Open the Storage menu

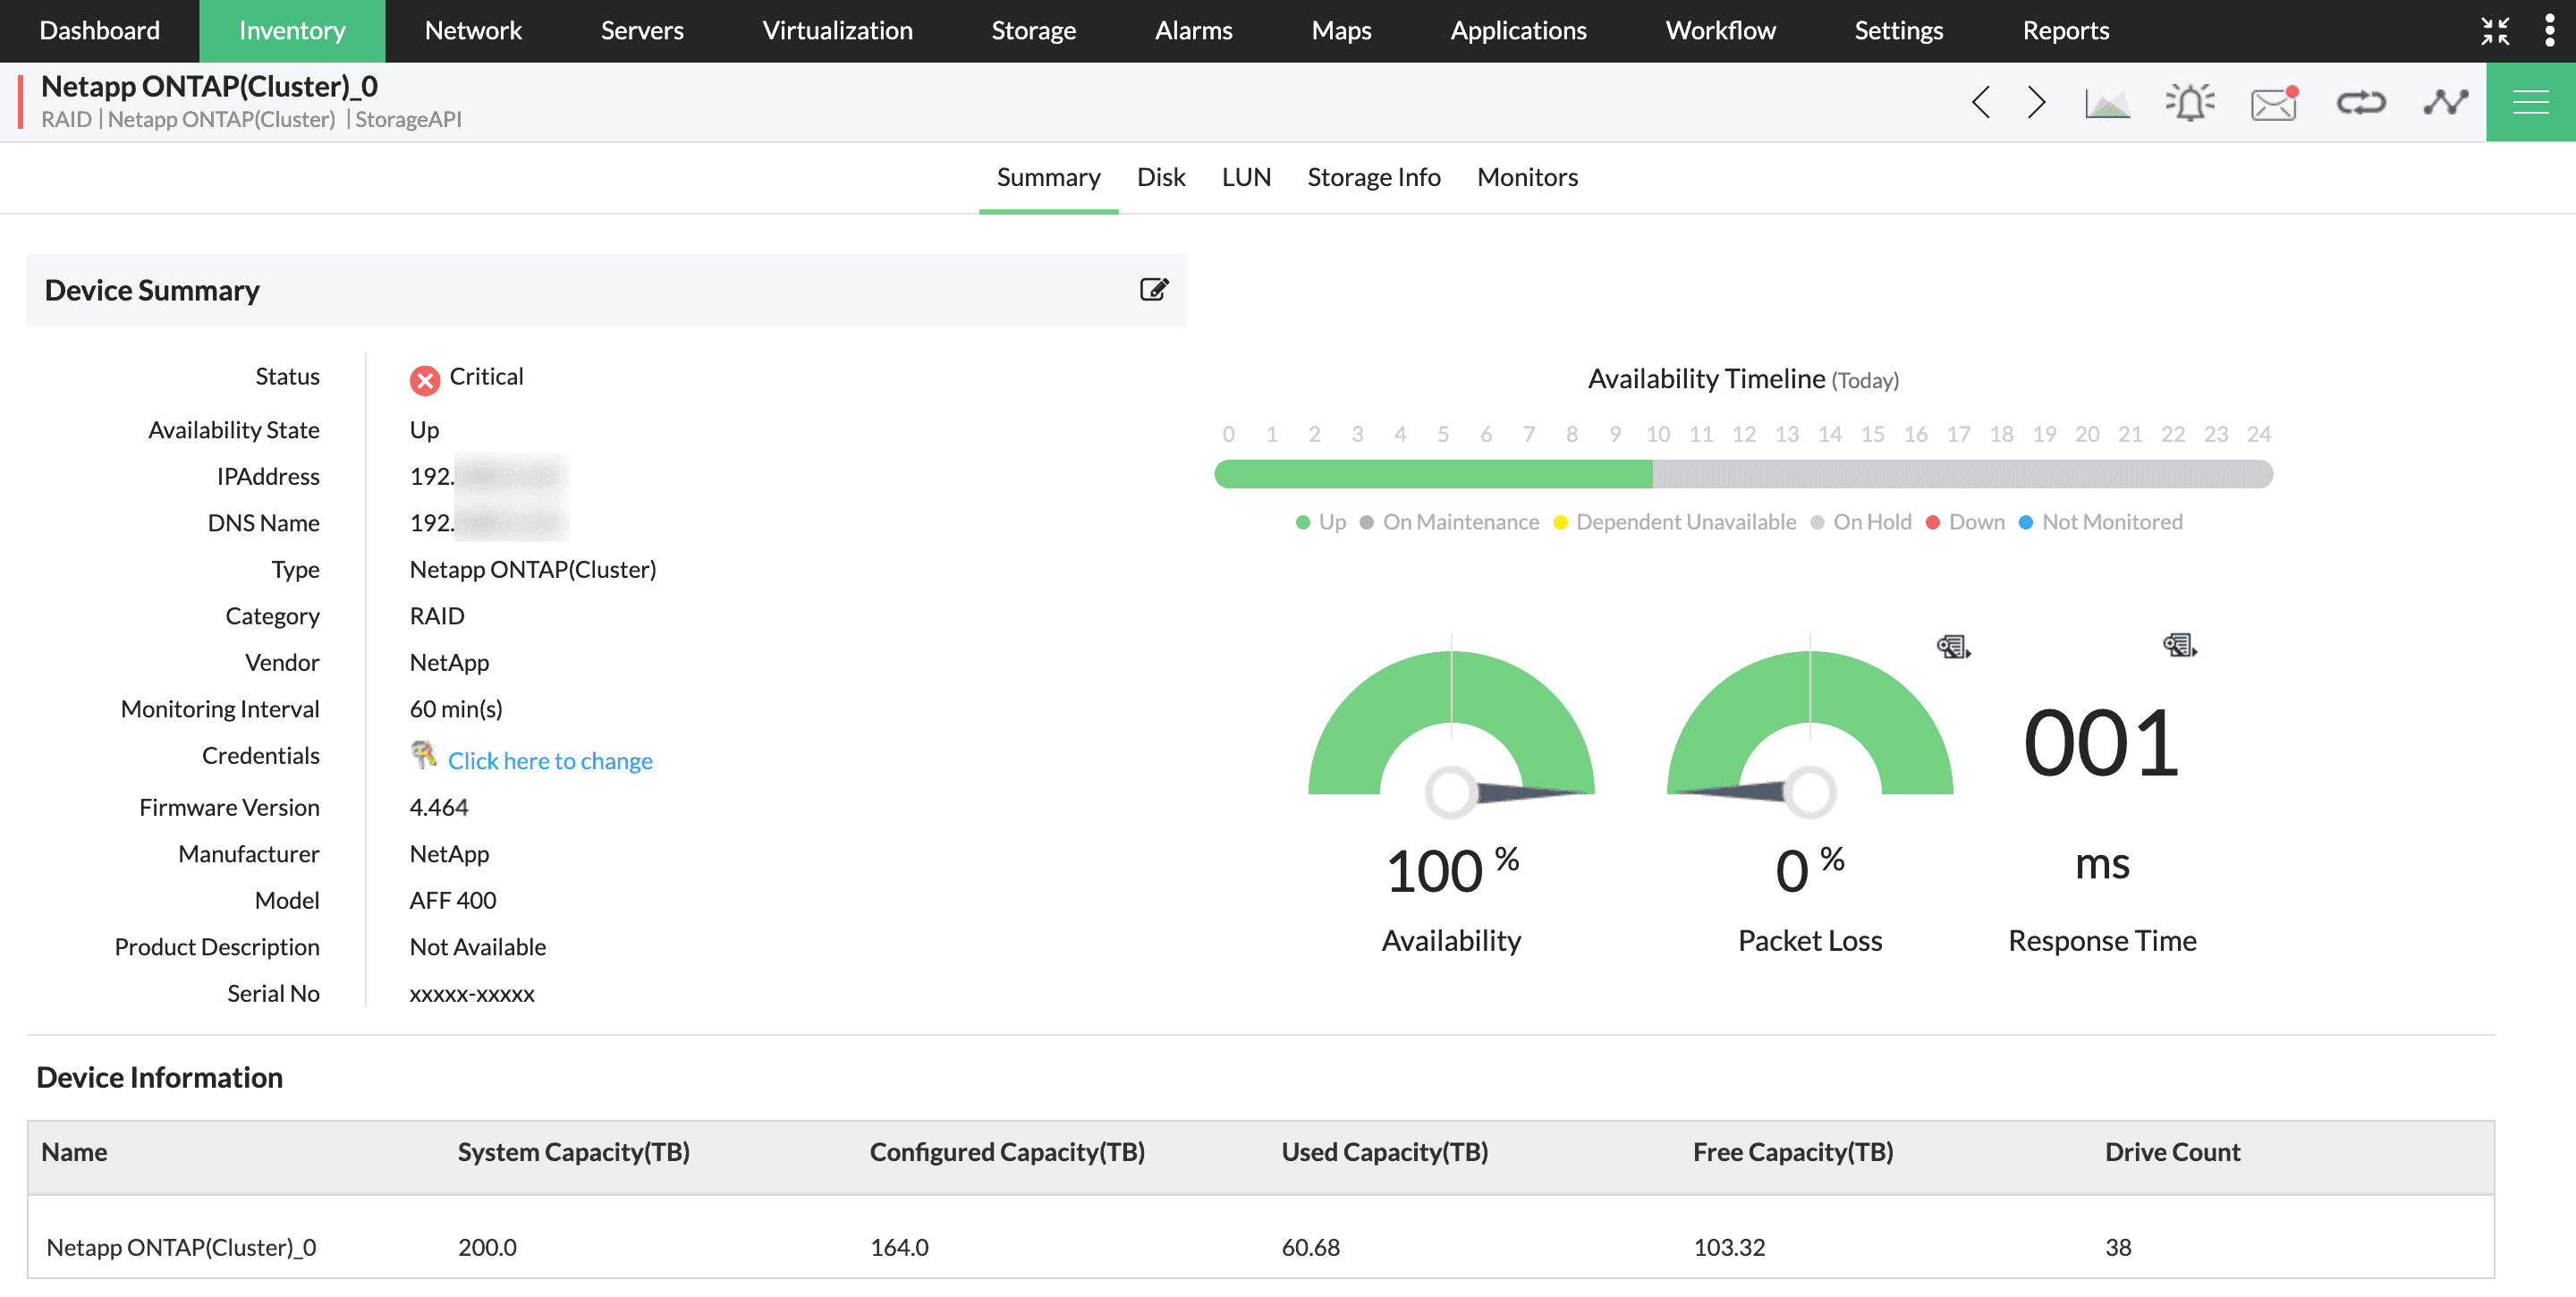click(1033, 31)
